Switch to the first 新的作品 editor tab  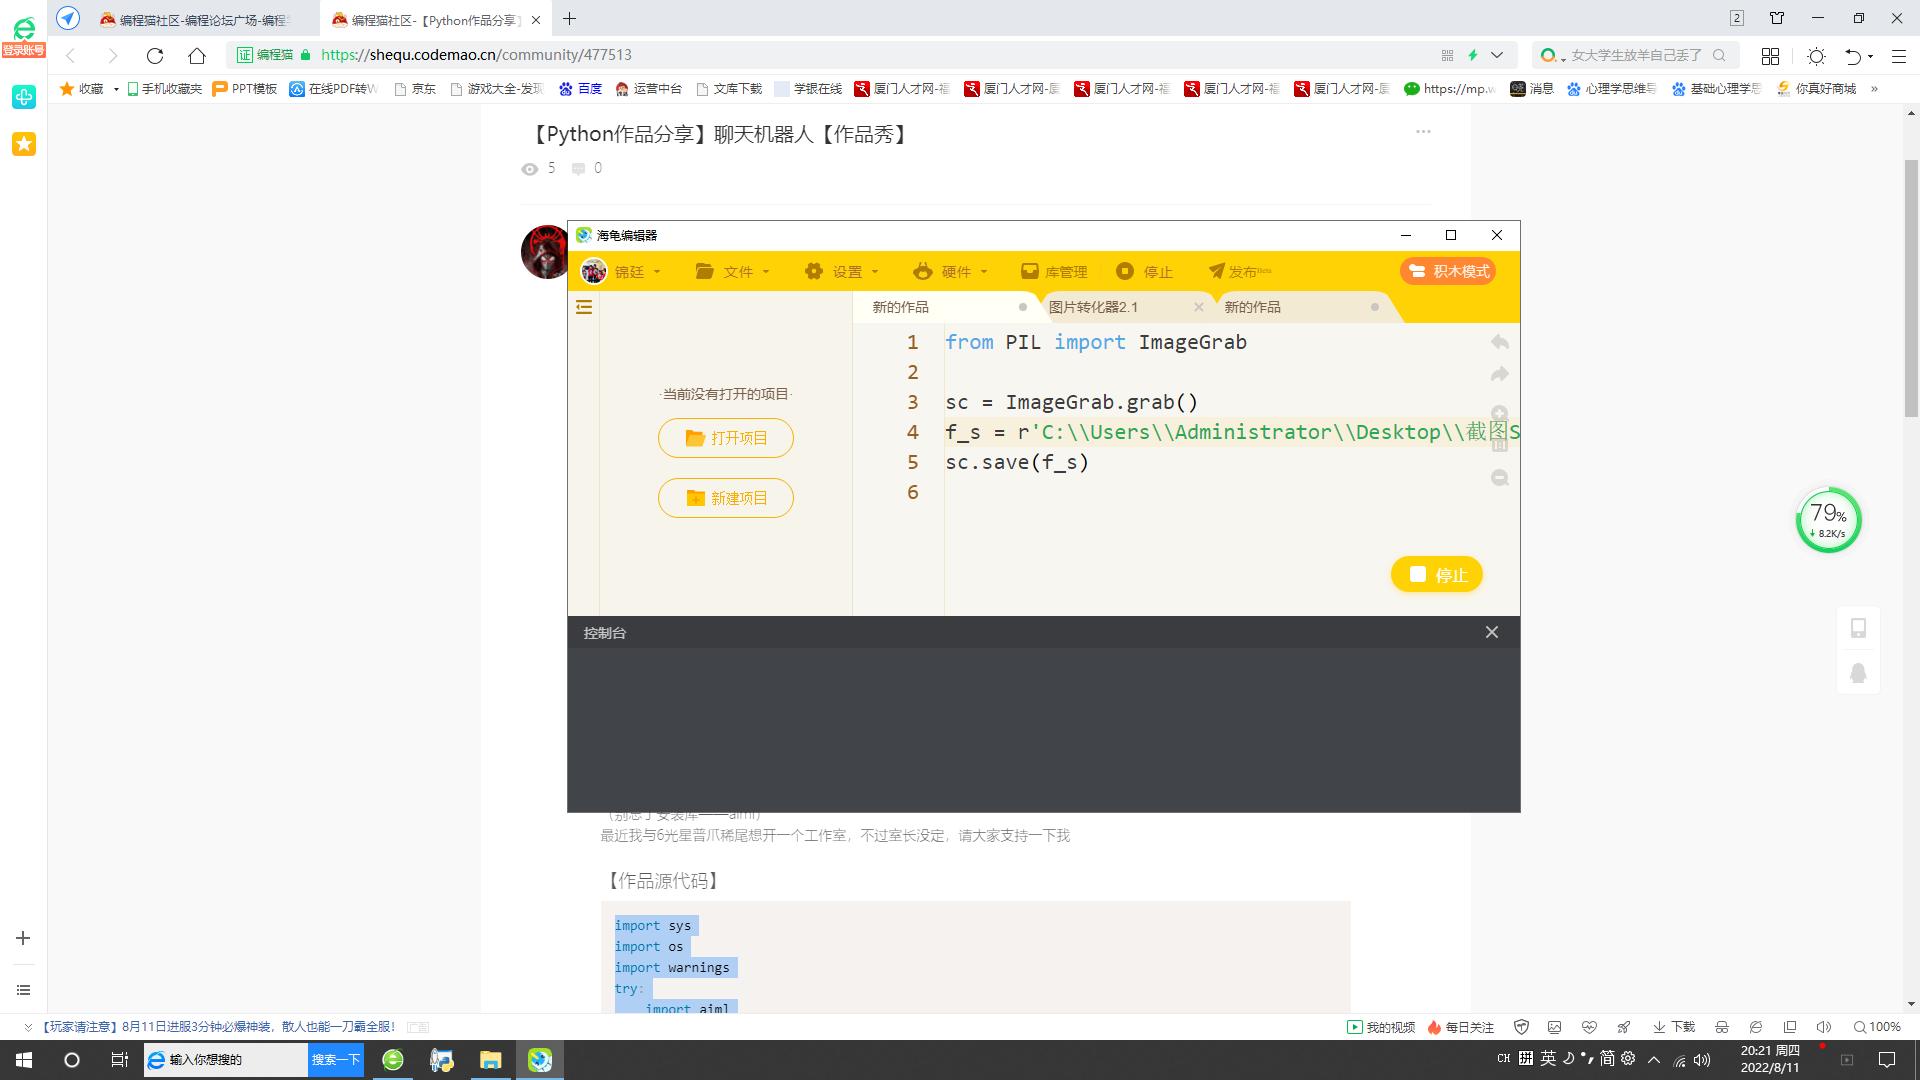[900, 307]
